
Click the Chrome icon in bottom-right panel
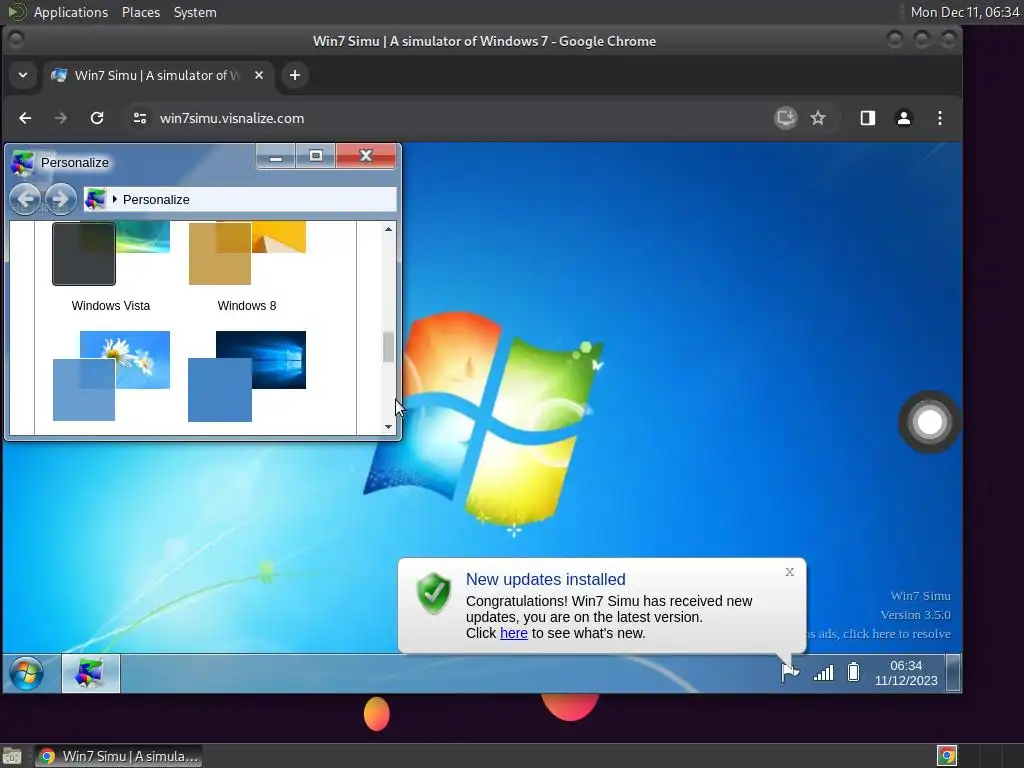coord(946,756)
